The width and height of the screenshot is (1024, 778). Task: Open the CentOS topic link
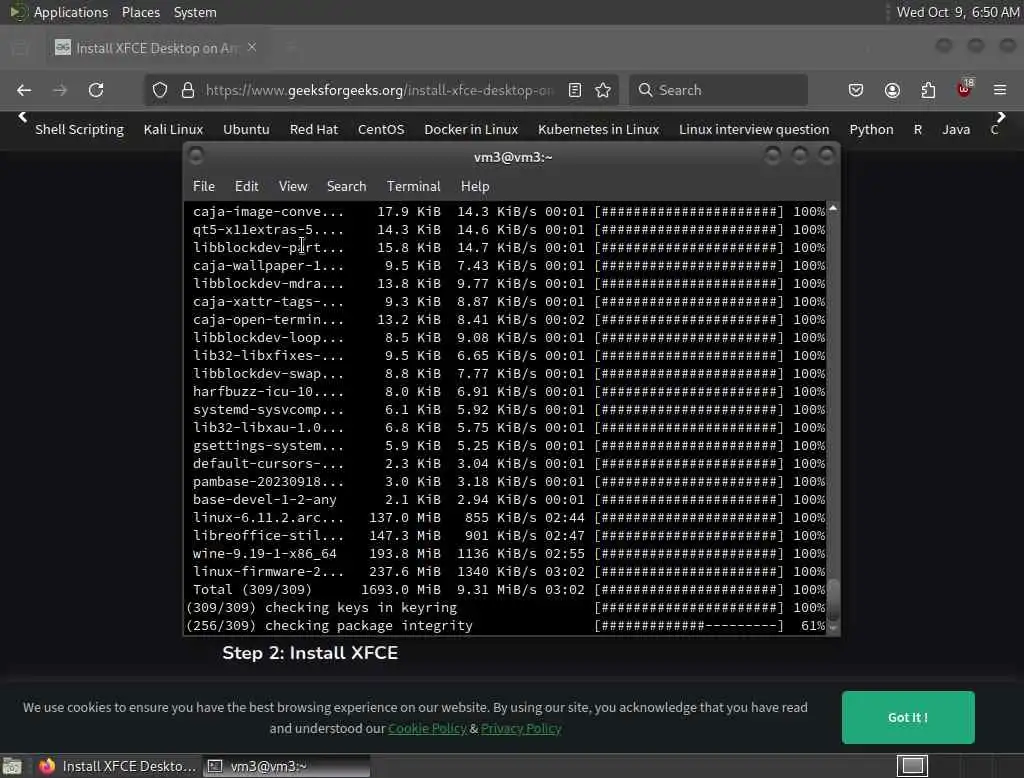click(381, 129)
